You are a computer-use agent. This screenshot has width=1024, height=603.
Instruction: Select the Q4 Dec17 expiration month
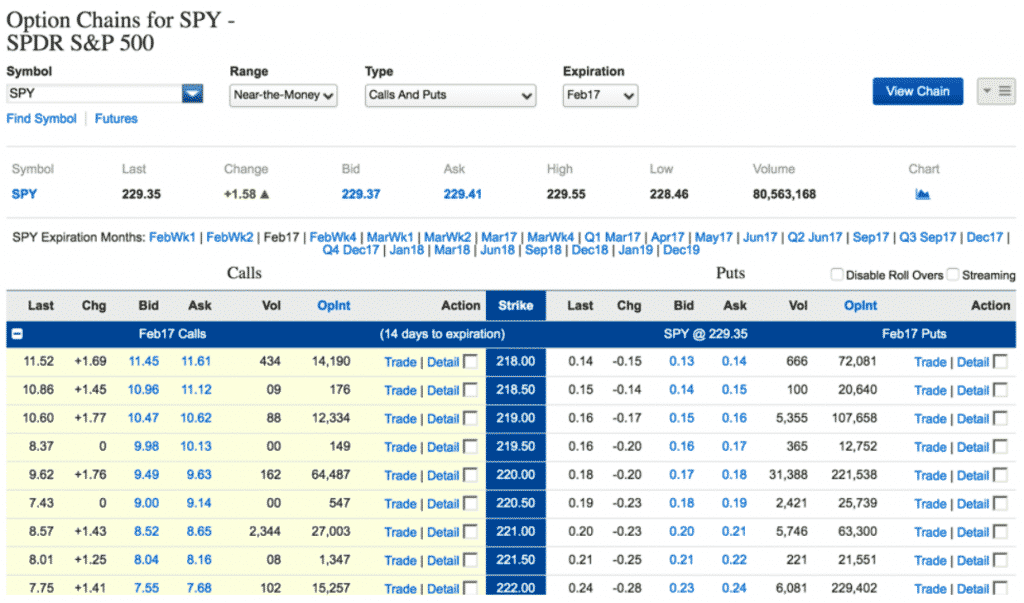pos(351,250)
